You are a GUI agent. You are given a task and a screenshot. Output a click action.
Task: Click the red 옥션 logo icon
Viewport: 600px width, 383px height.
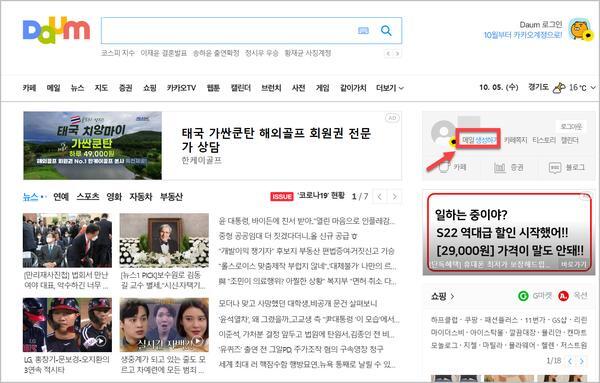(563, 296)
